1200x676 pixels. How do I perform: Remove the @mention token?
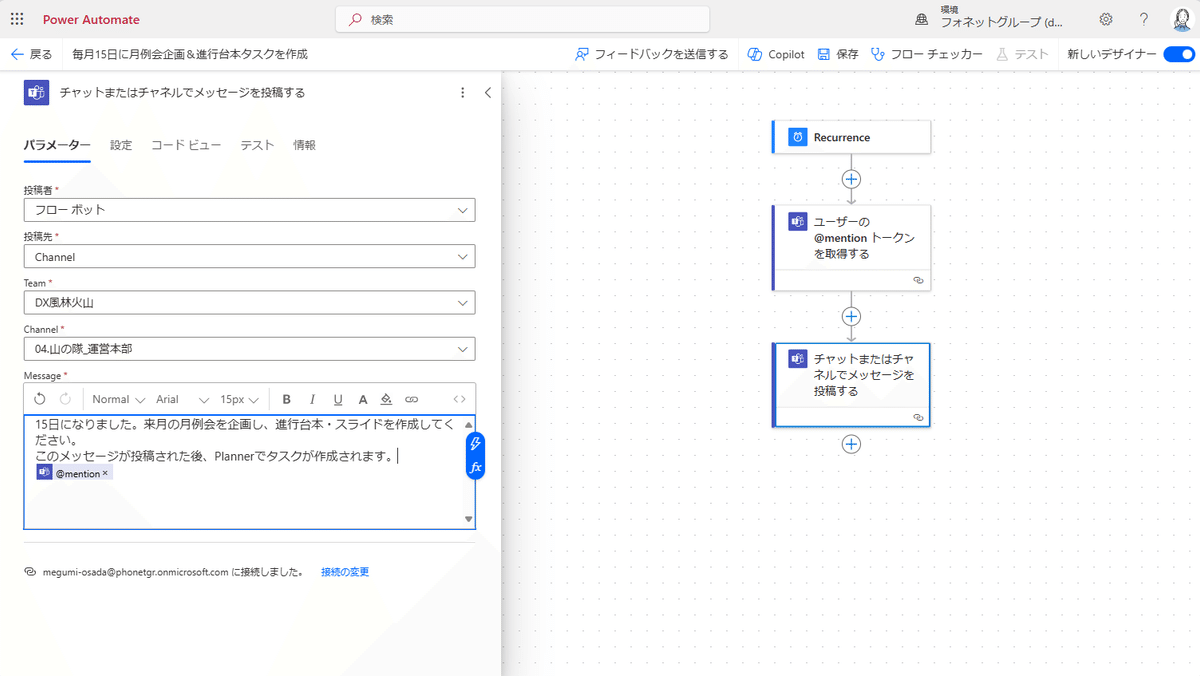coord(106,473)
